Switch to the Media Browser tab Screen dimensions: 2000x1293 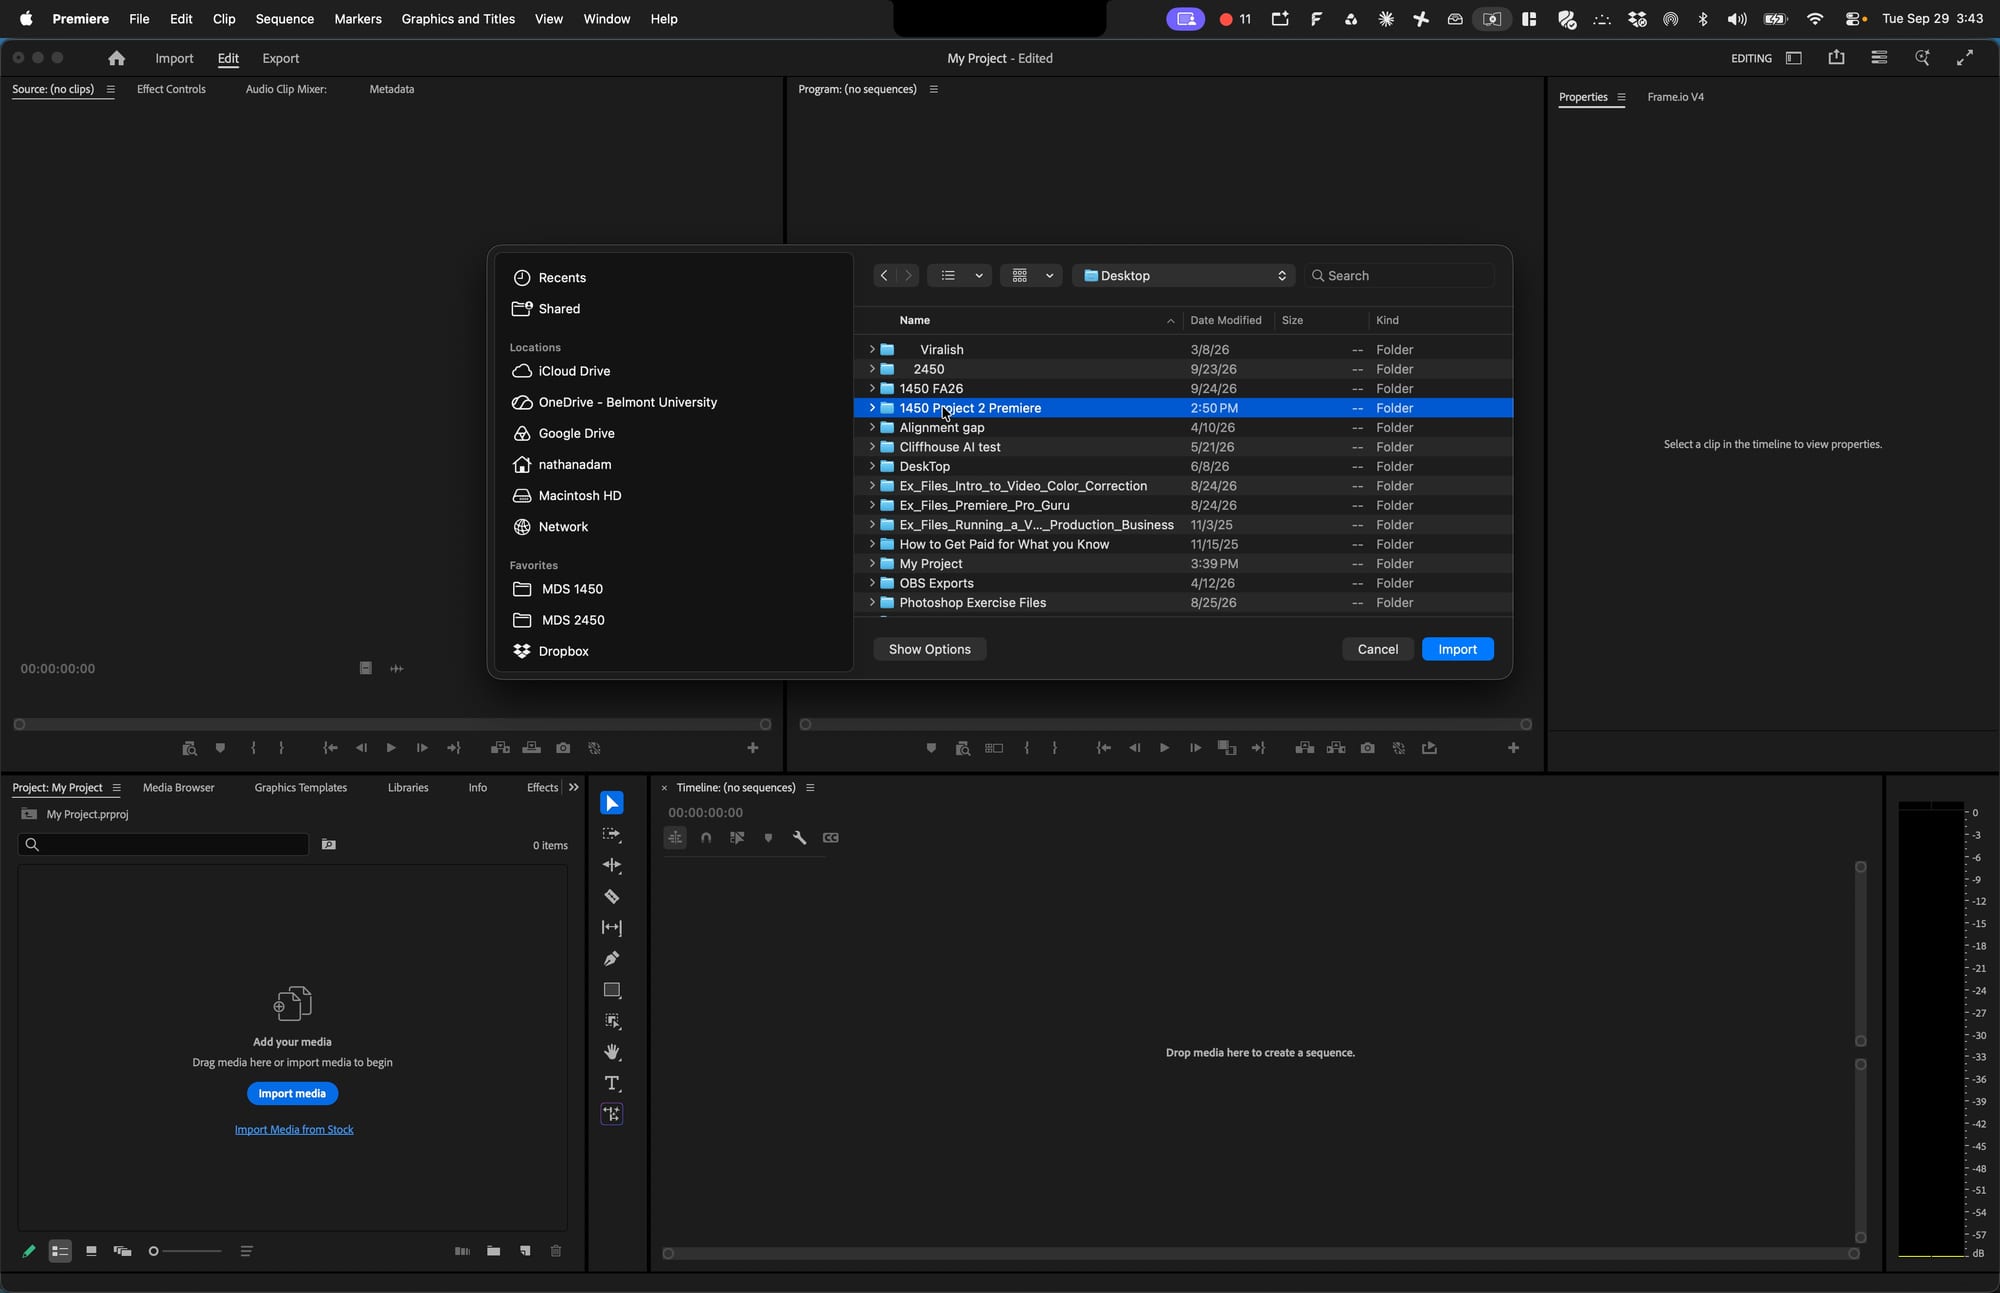178,788
